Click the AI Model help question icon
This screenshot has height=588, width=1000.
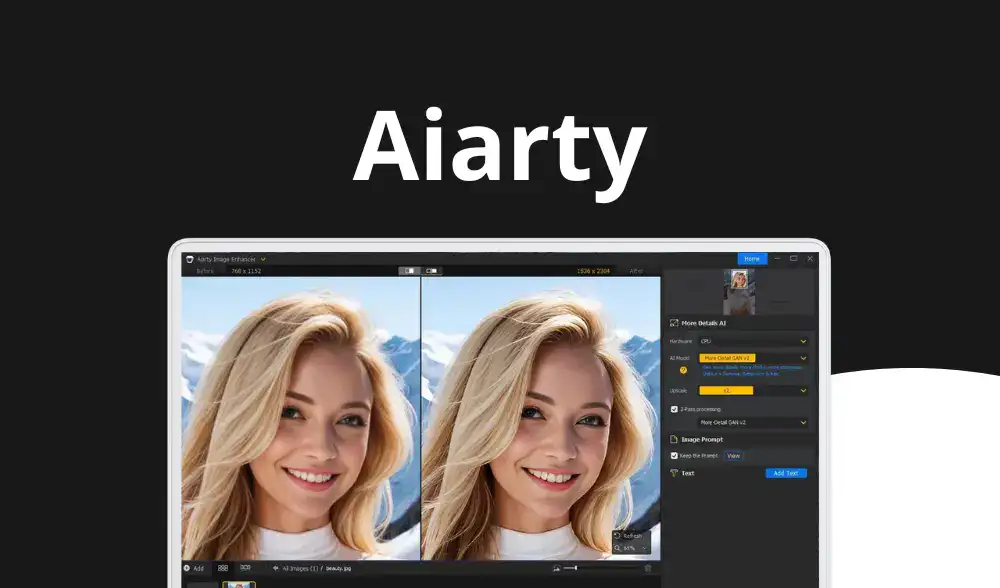pos(683,370)
